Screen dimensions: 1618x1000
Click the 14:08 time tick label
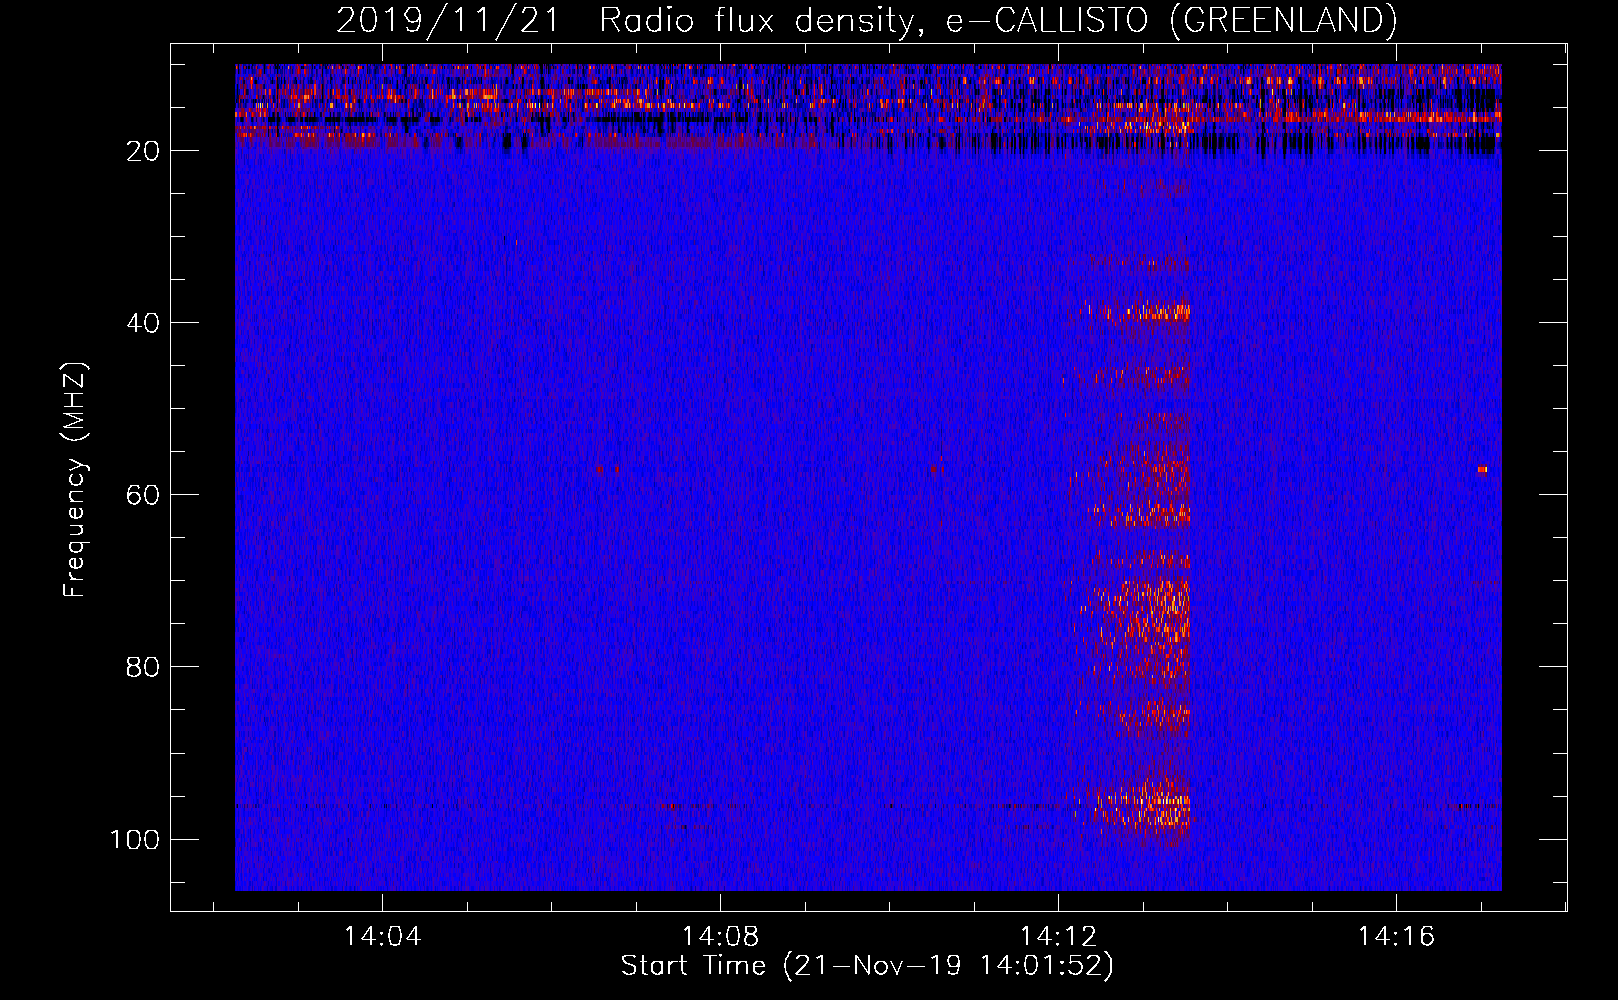tap(720, 937)
